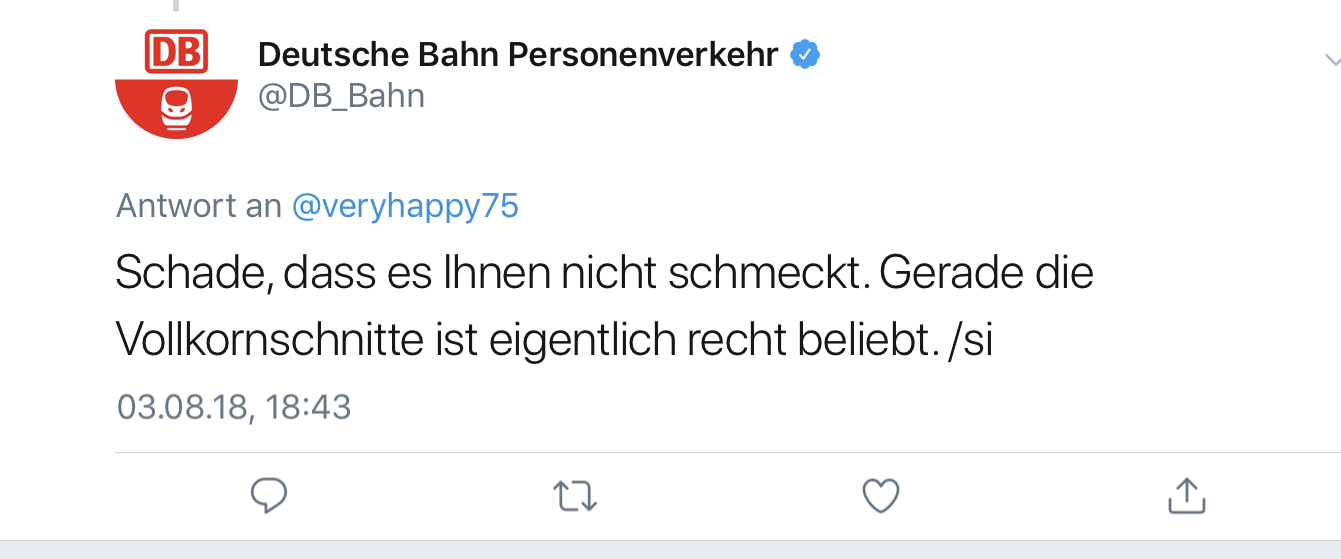Click the "Antwort an" label
The height and width of the screenshot is (559, 1341).
coord(199,206)
